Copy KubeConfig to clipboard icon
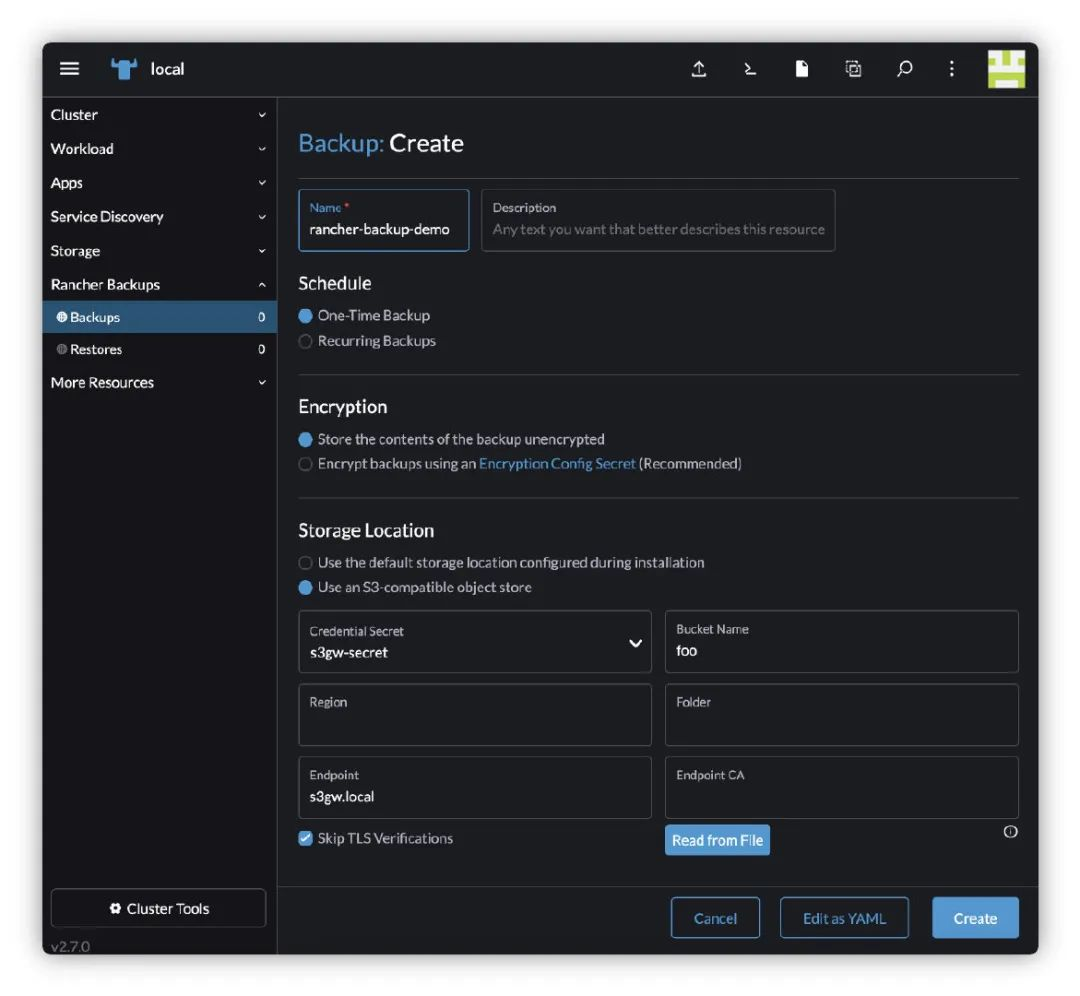Screen dimensions: 1080x996 coord(853,68)
